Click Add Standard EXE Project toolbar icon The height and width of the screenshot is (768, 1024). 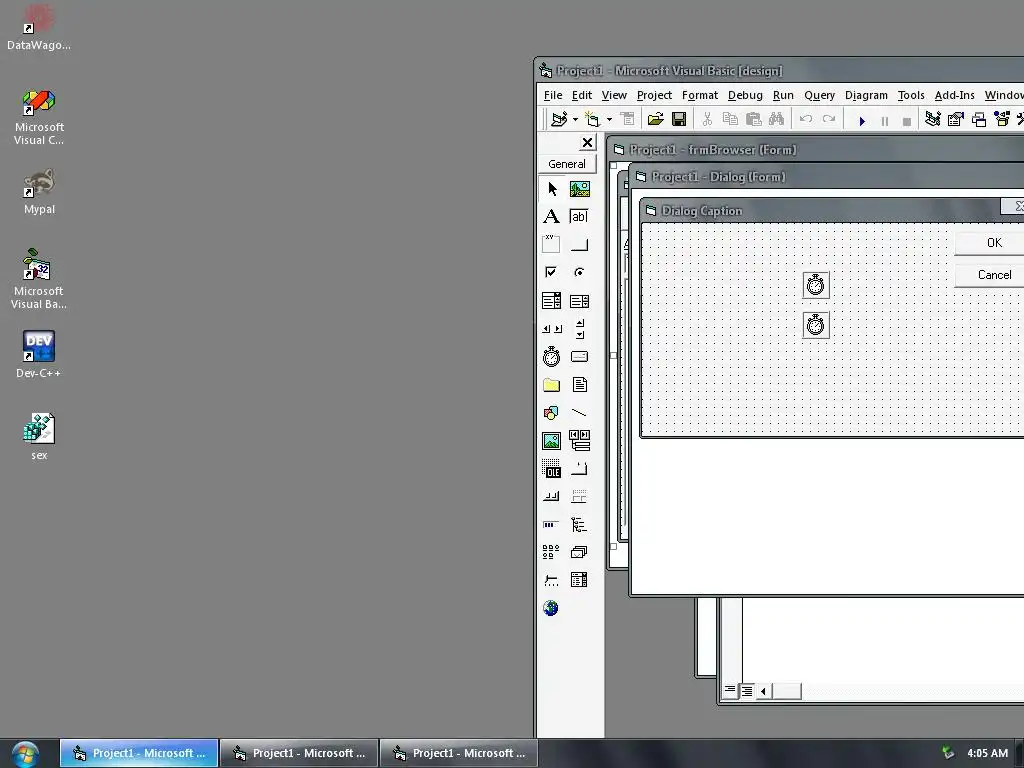(559, 120)
